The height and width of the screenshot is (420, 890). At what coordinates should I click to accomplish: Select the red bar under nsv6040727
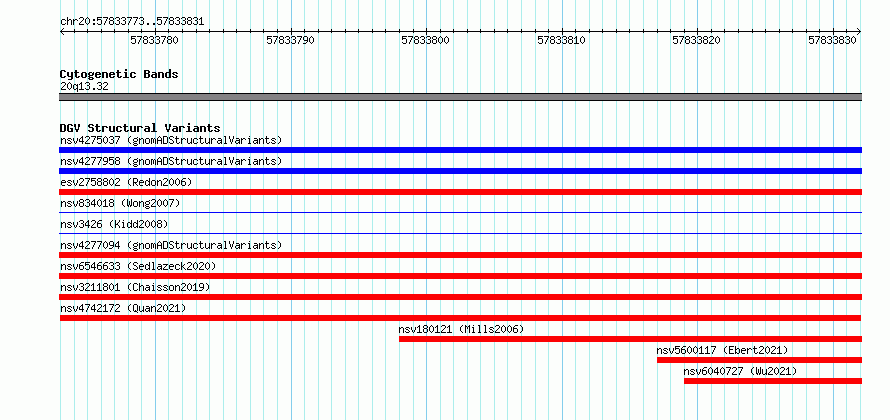pyautogui.click(x=773, y=381)
